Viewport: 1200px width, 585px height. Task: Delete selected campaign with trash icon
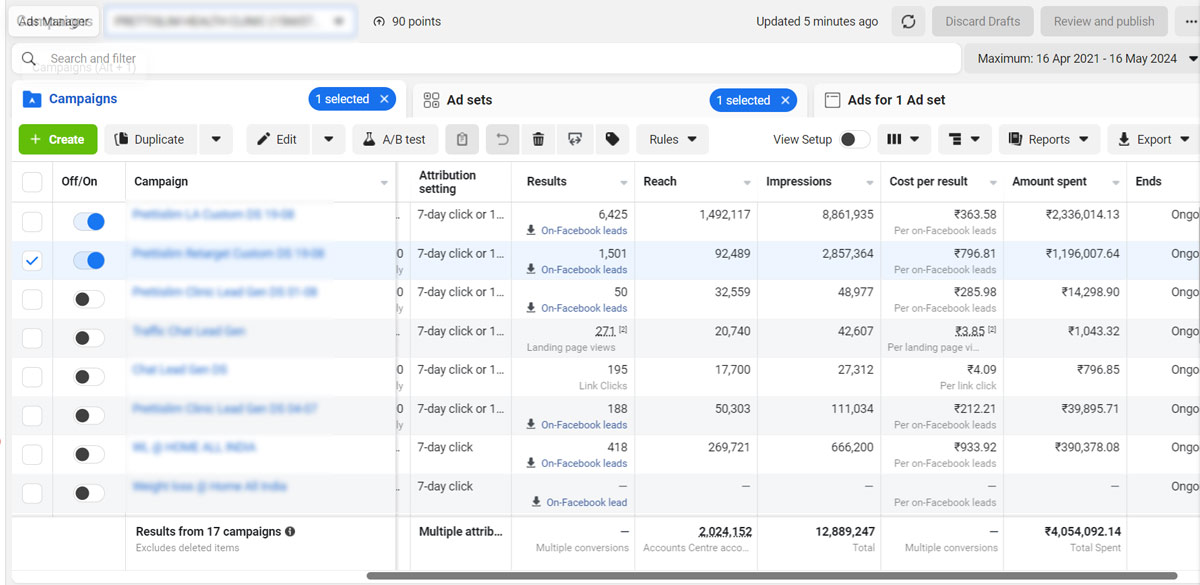point(538,140)
